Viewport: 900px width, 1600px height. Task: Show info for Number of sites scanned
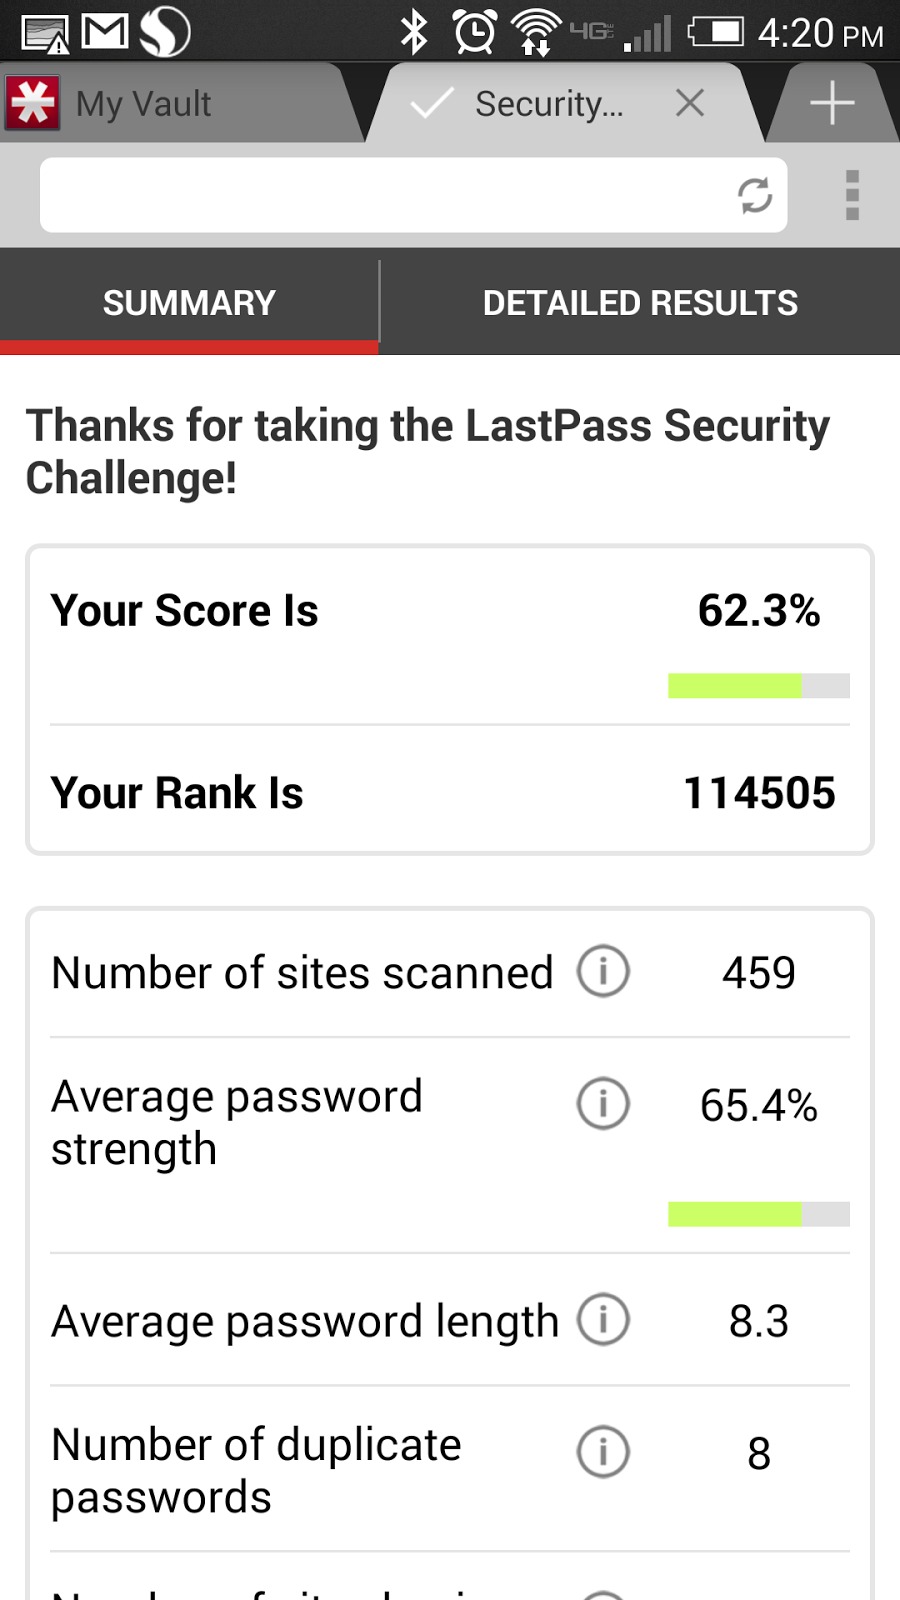603,971
